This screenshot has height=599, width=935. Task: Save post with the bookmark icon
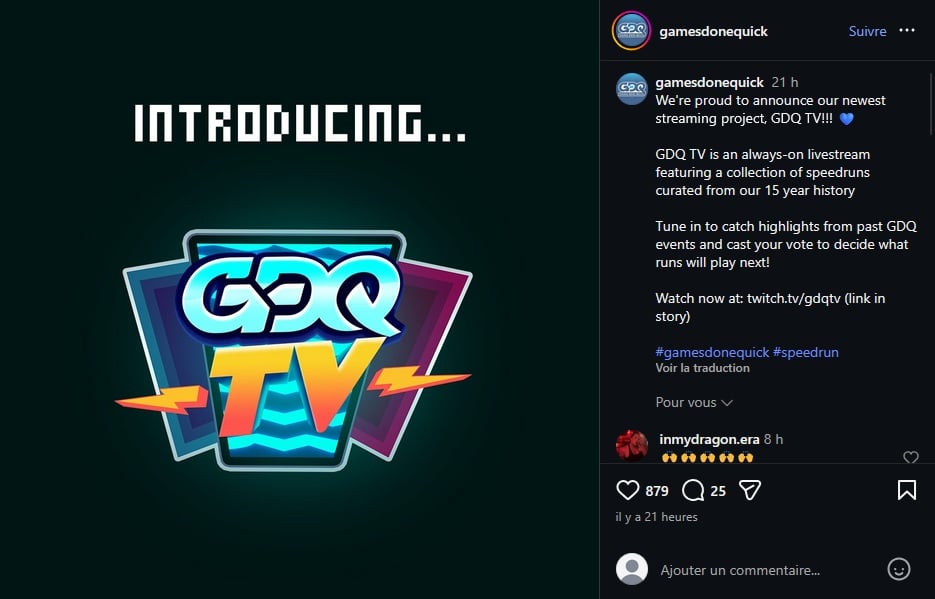(906, 490)
